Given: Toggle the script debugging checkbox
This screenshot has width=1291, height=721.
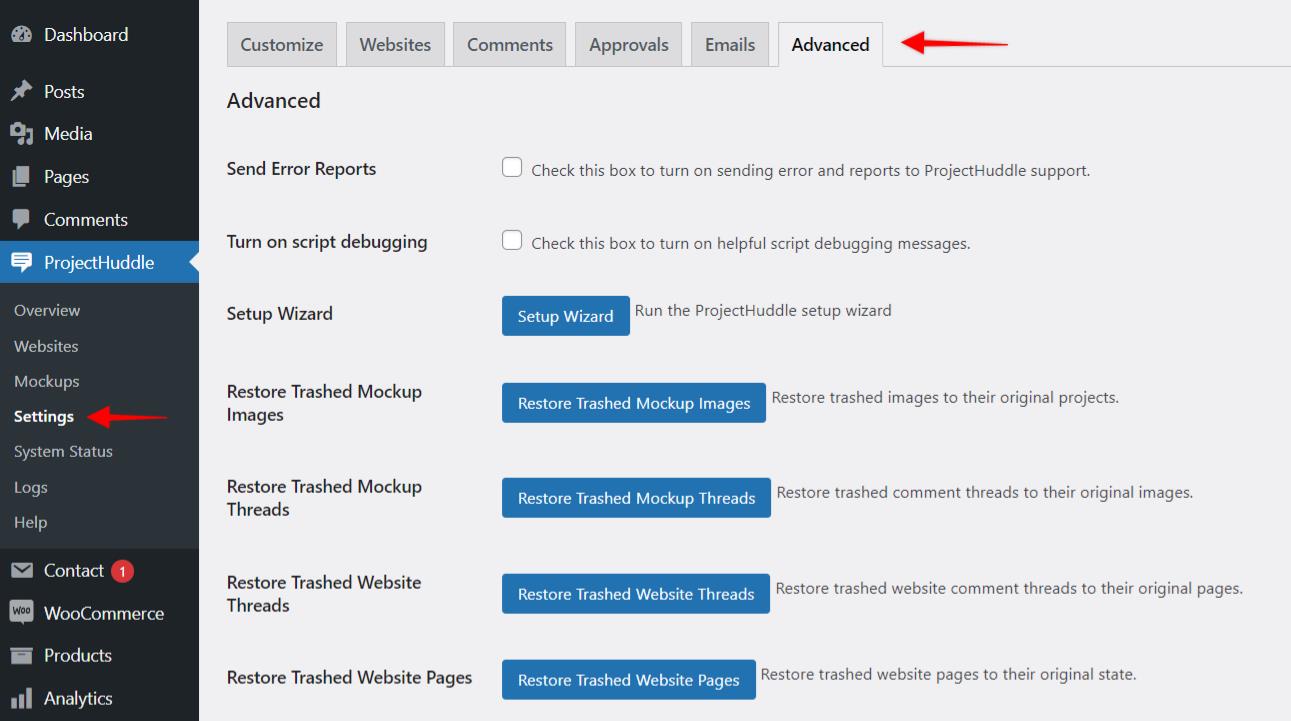Looking at the screenshot, I should (x=512, y=241).
